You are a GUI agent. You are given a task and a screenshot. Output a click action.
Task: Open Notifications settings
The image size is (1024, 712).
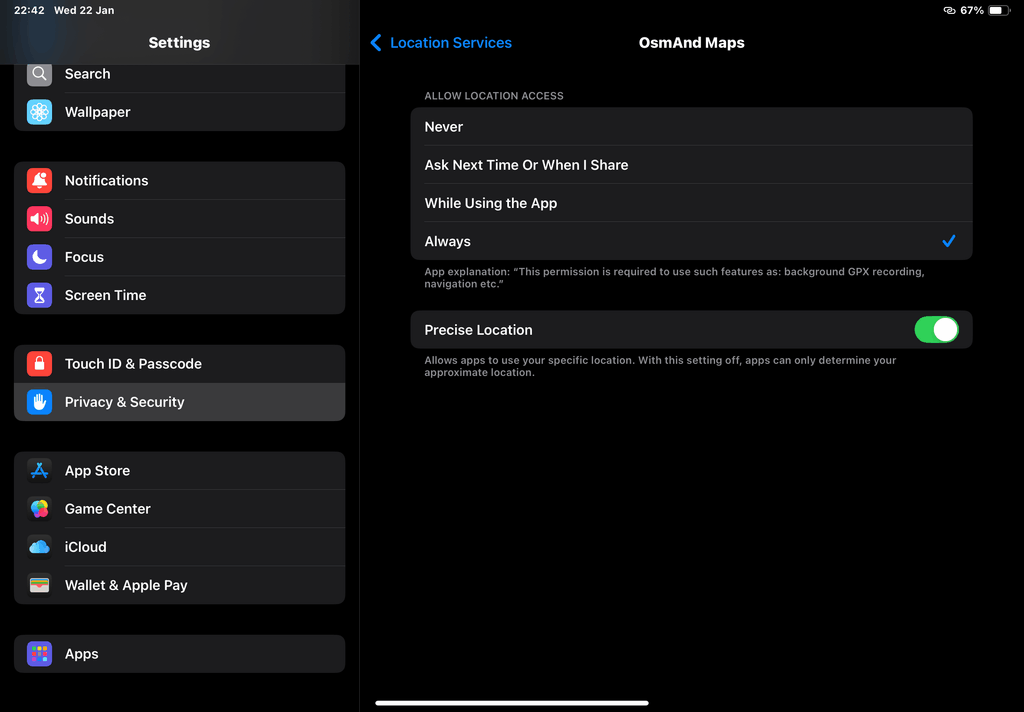click(x=180, y=180)
